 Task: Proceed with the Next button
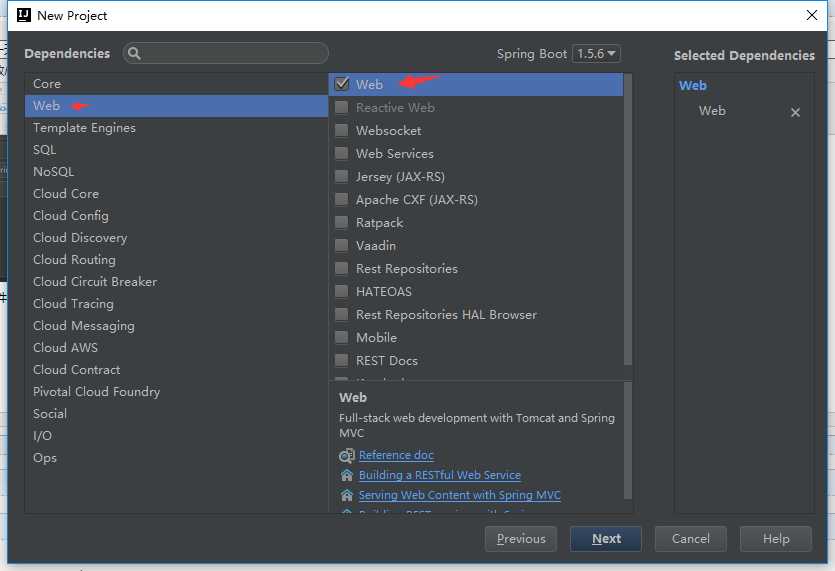pos(606,539)
